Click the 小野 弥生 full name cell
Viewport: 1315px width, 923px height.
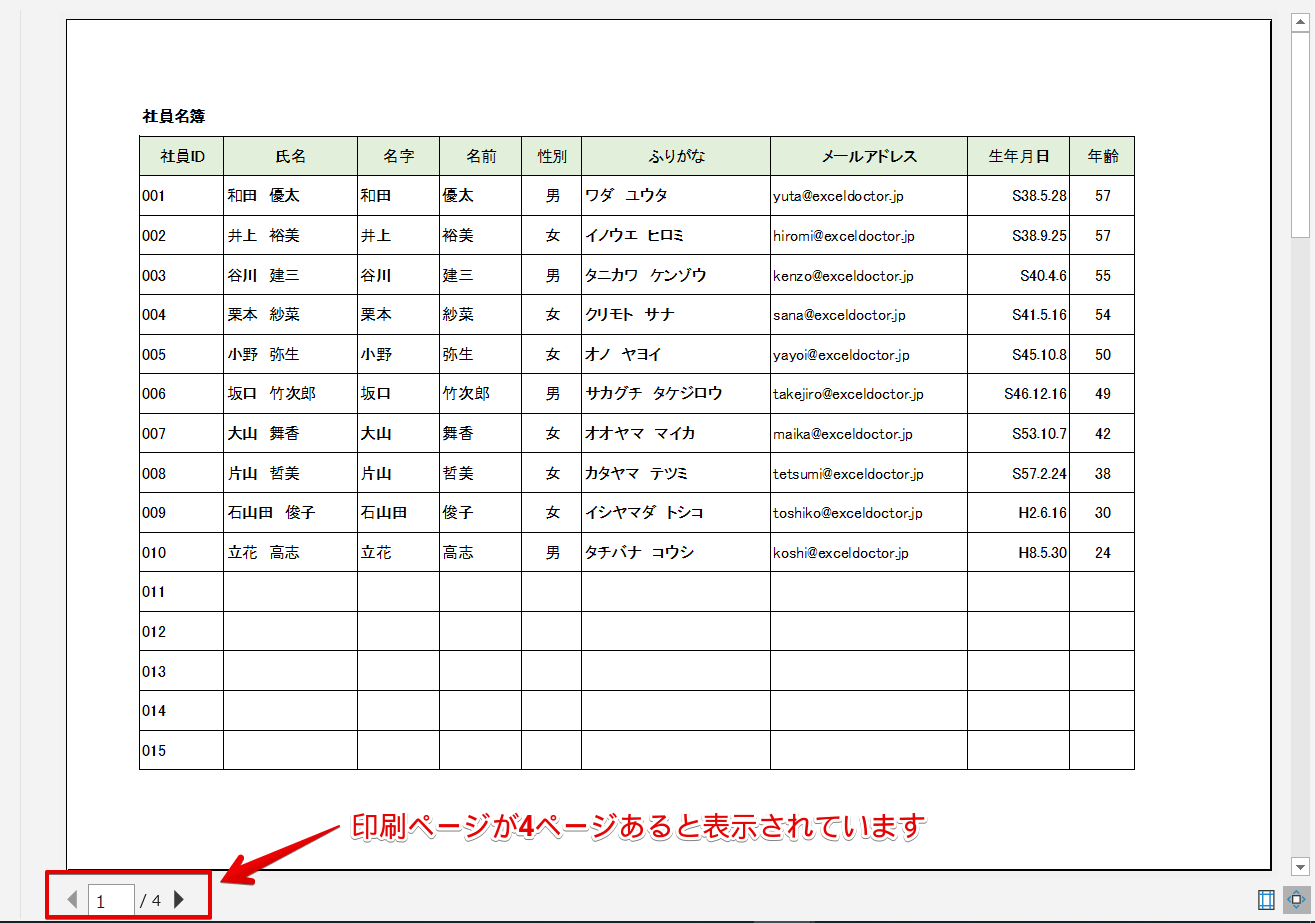click(x=291, y=354)
